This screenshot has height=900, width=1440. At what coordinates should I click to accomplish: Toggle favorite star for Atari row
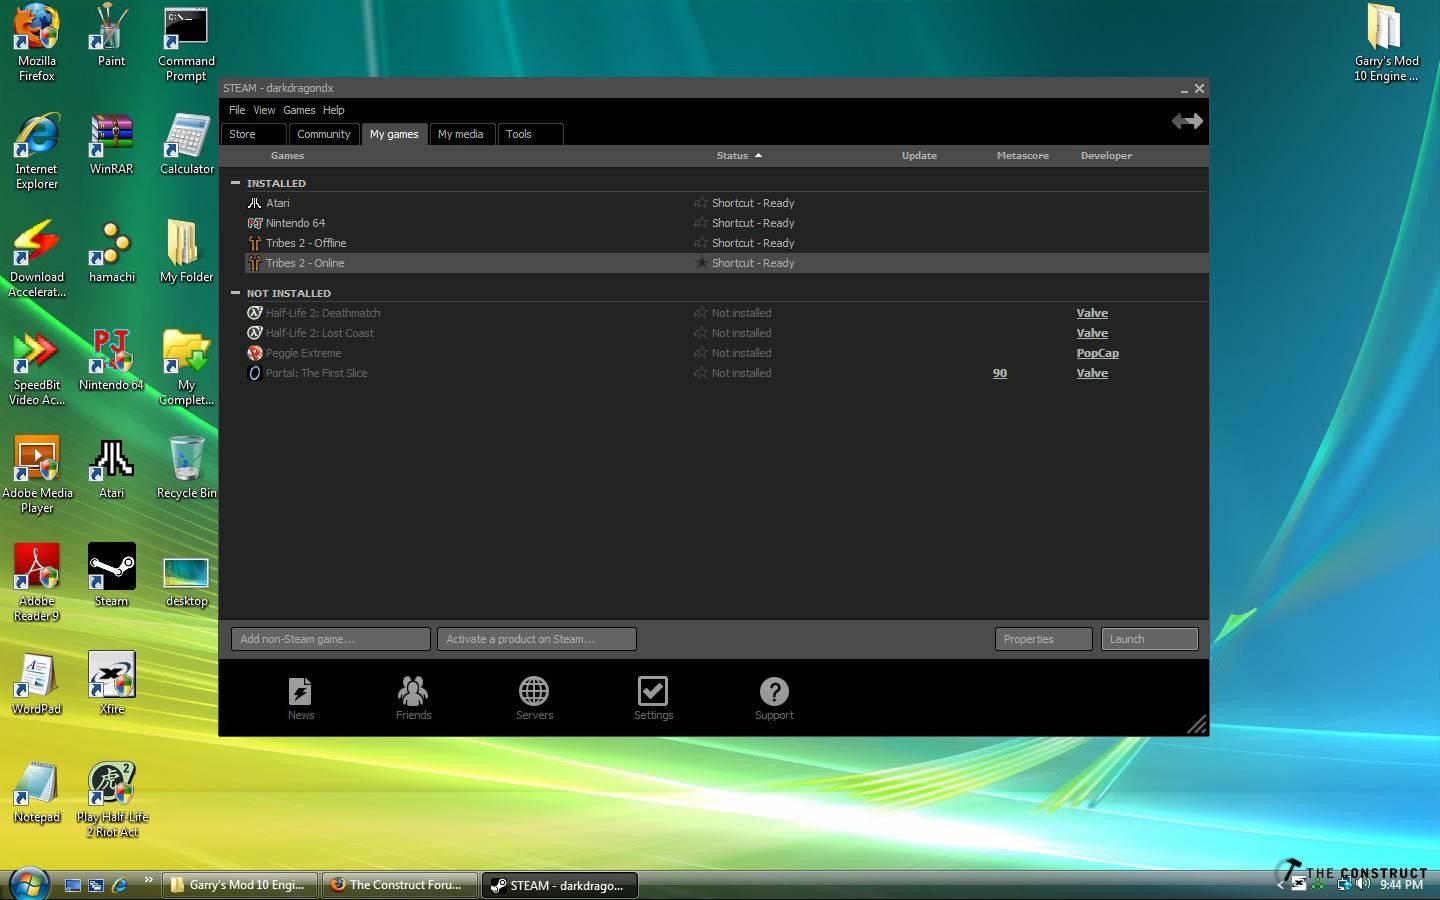[x=700, y=203]
